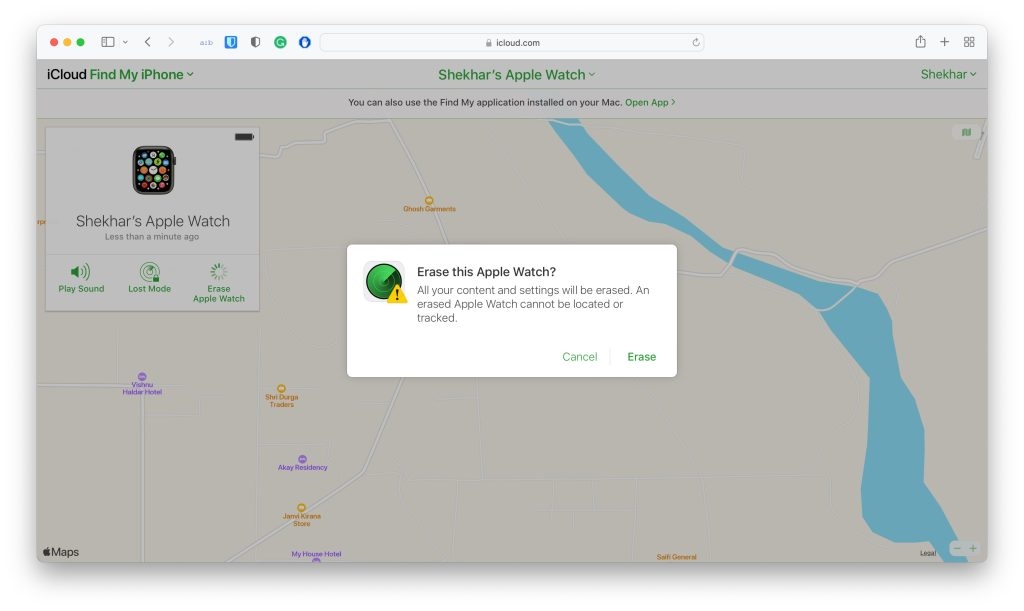Image resolution: width=1024 pixels, height=611 pixels.
Task: Enable Lost Mode for the watch
Action: pyautogui.click(x=150, y=278)
